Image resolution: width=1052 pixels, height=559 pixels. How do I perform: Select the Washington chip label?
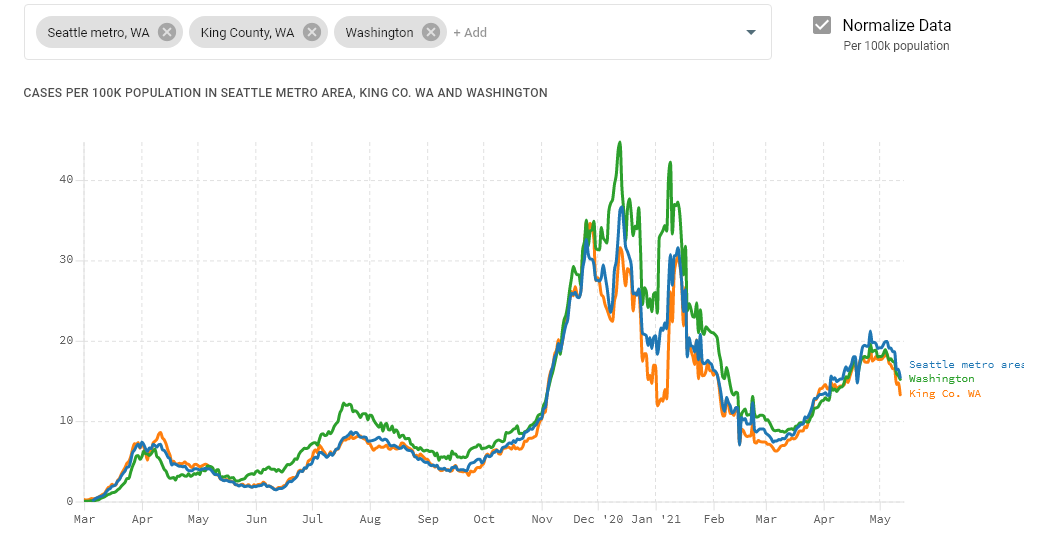click(379, 32)
